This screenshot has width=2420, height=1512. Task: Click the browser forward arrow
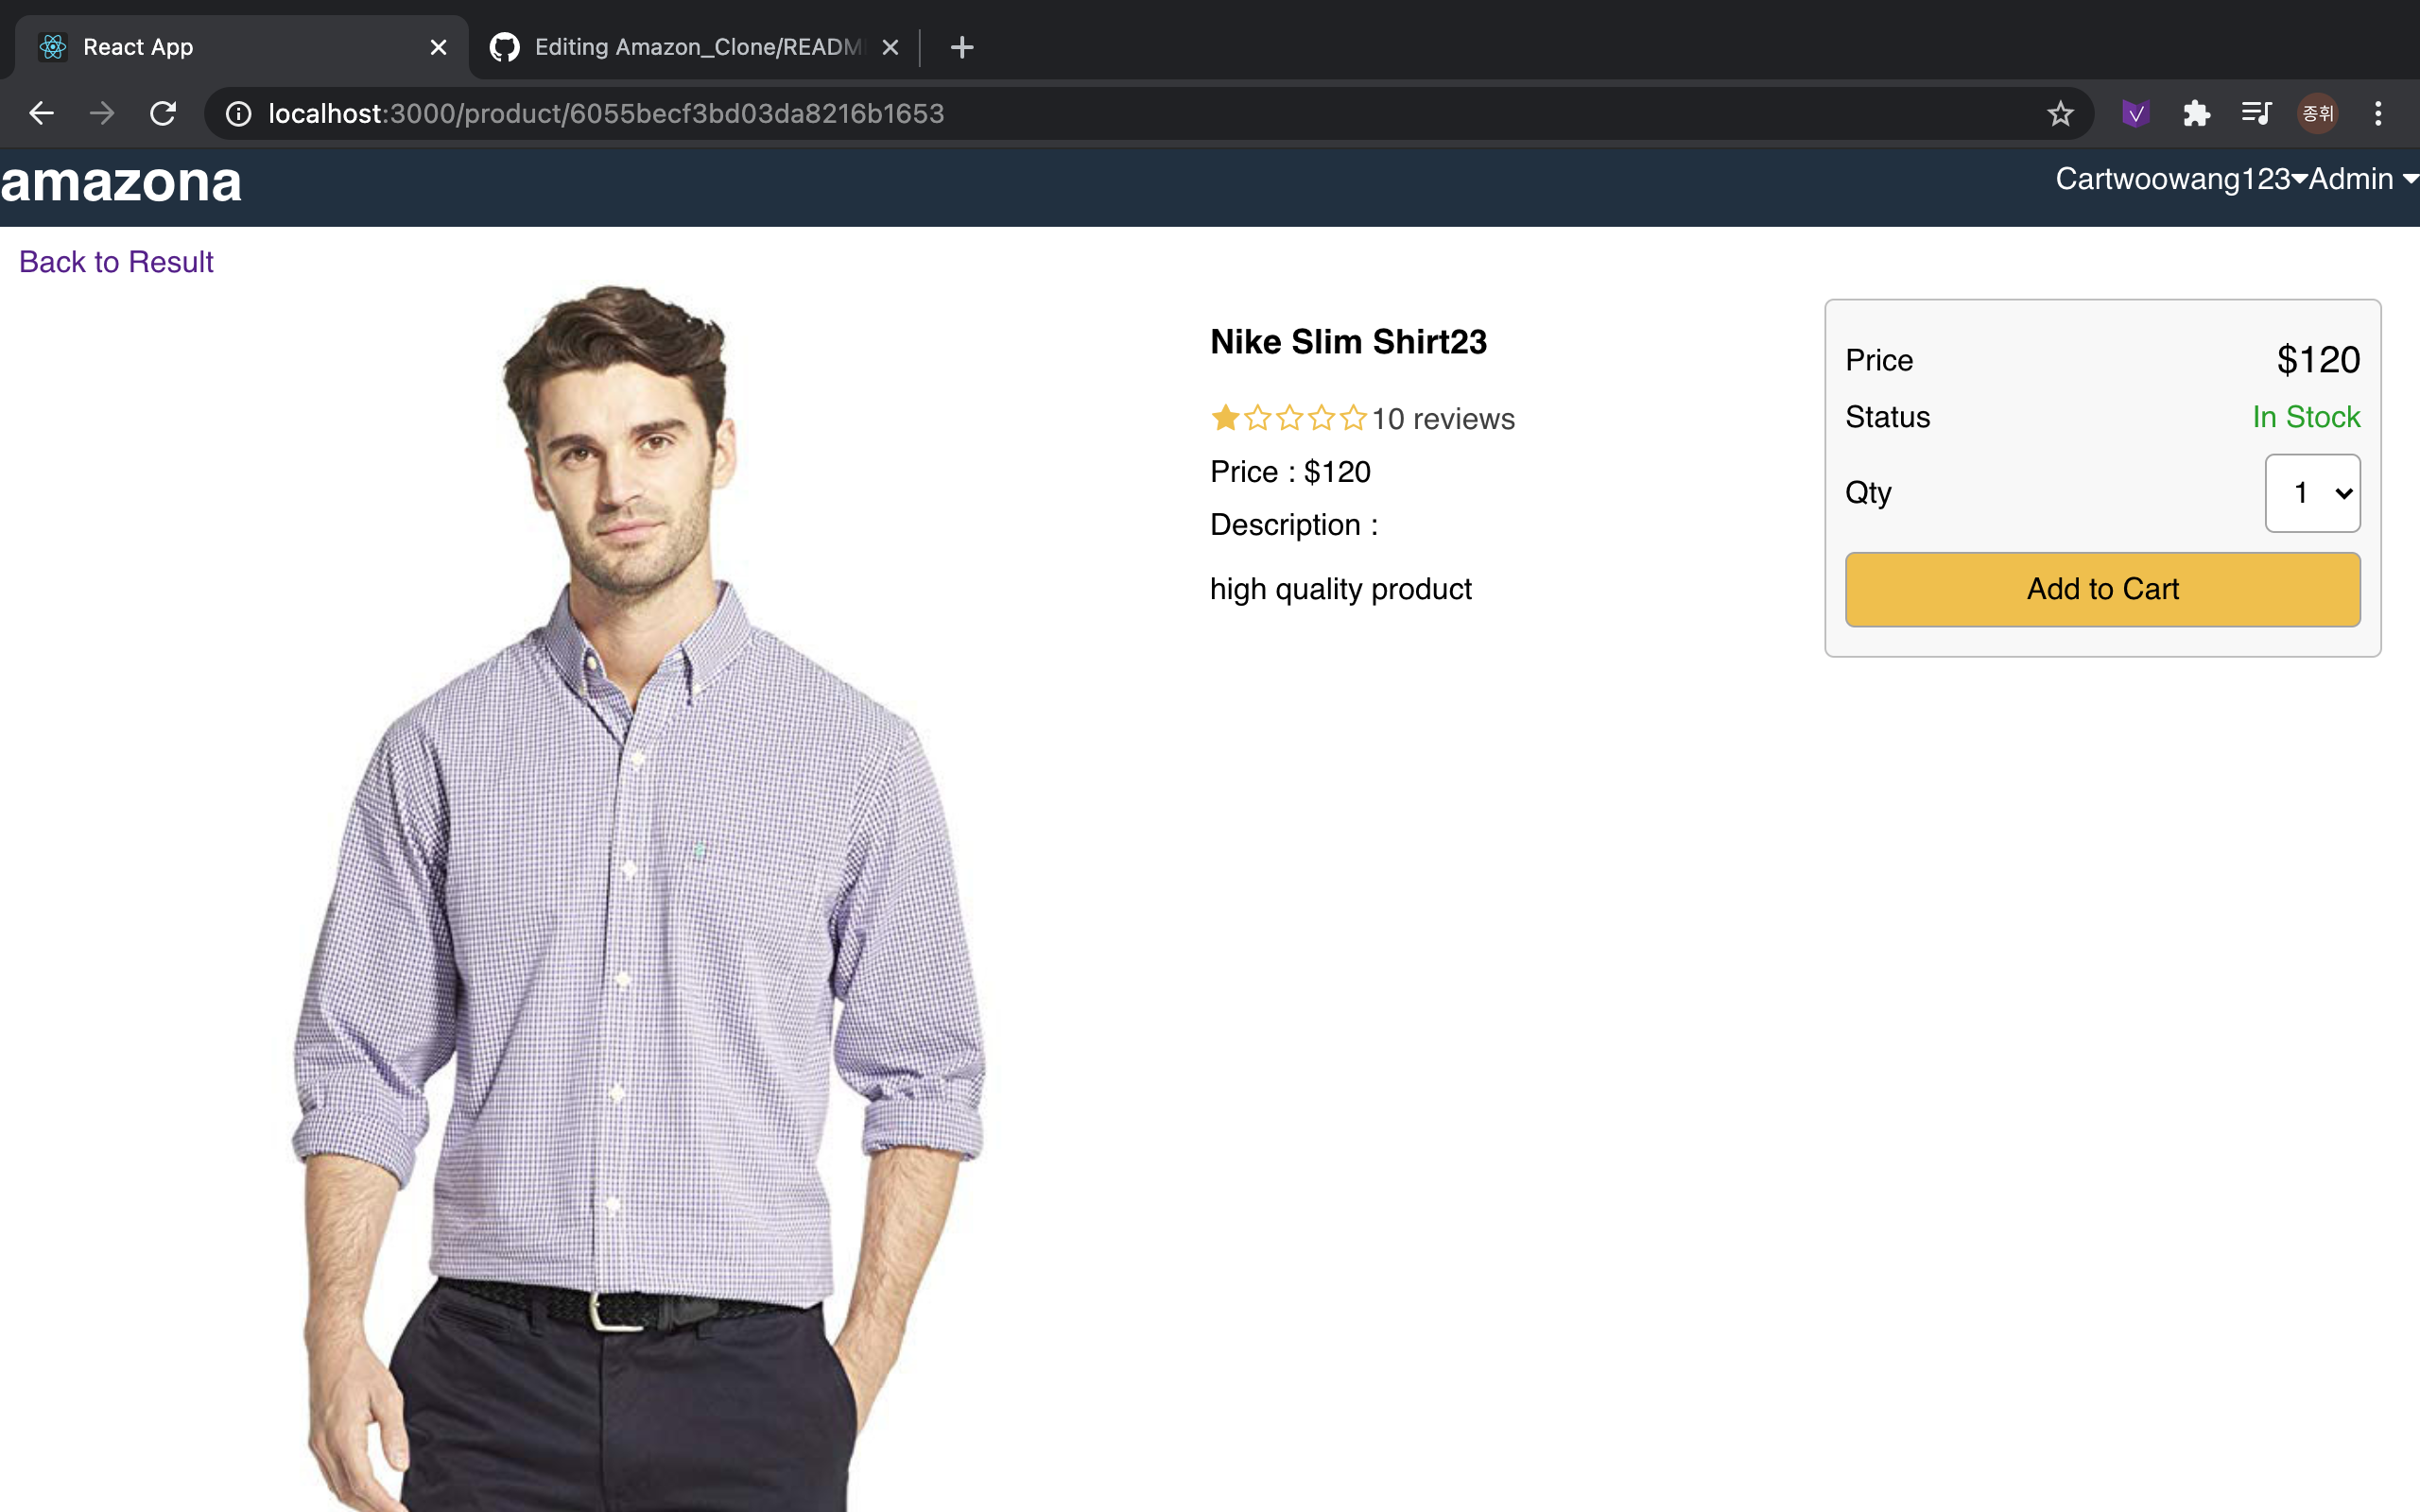(x=101, y=113)
